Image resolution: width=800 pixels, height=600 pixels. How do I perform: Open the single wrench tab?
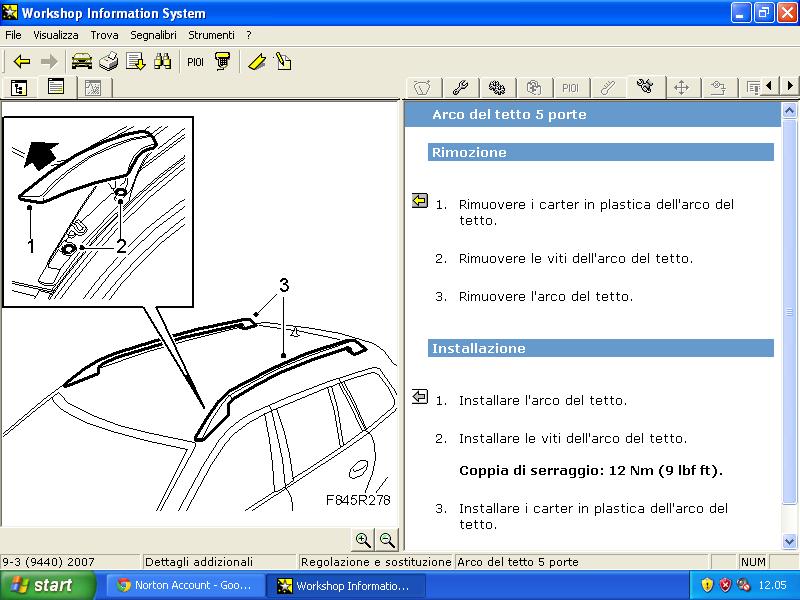pos(460,88)
